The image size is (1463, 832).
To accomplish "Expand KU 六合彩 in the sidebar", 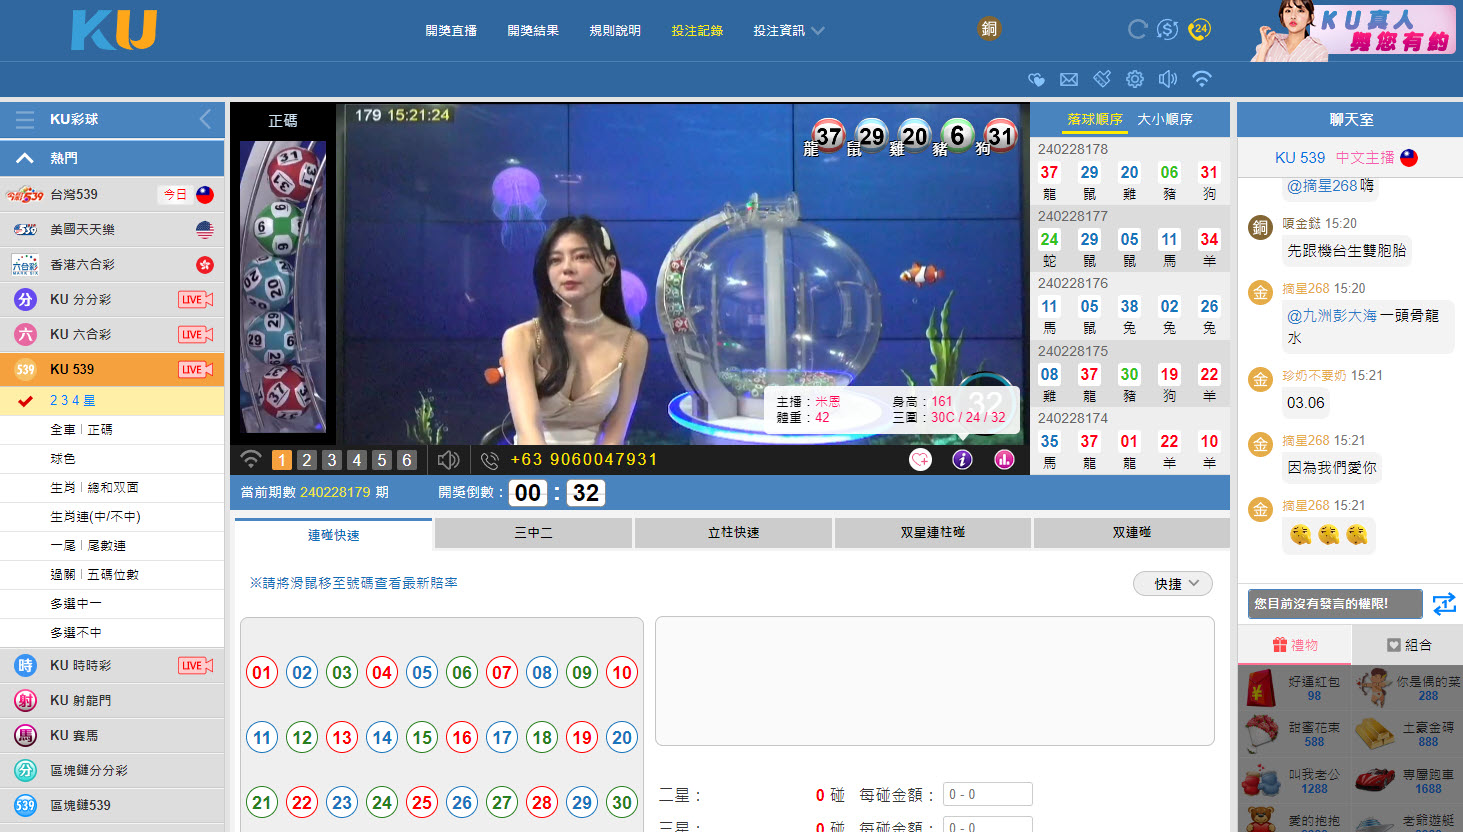I will tap(112, 334).
